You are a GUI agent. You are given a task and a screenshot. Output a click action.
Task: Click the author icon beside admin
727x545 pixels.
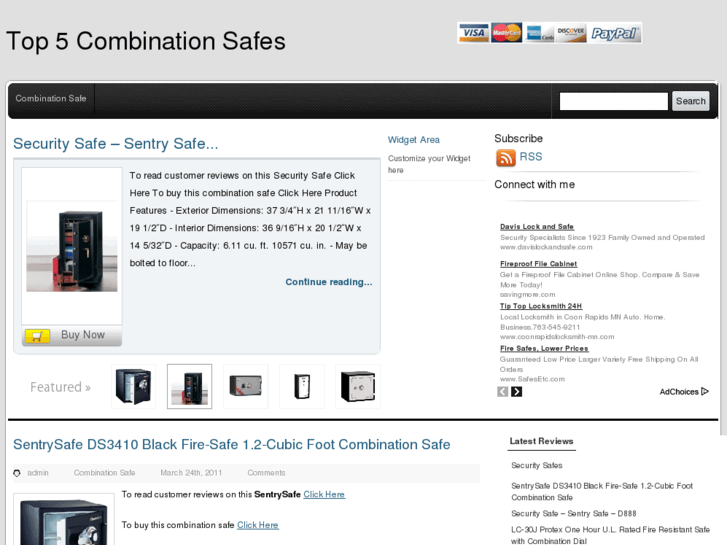point(17,473)
